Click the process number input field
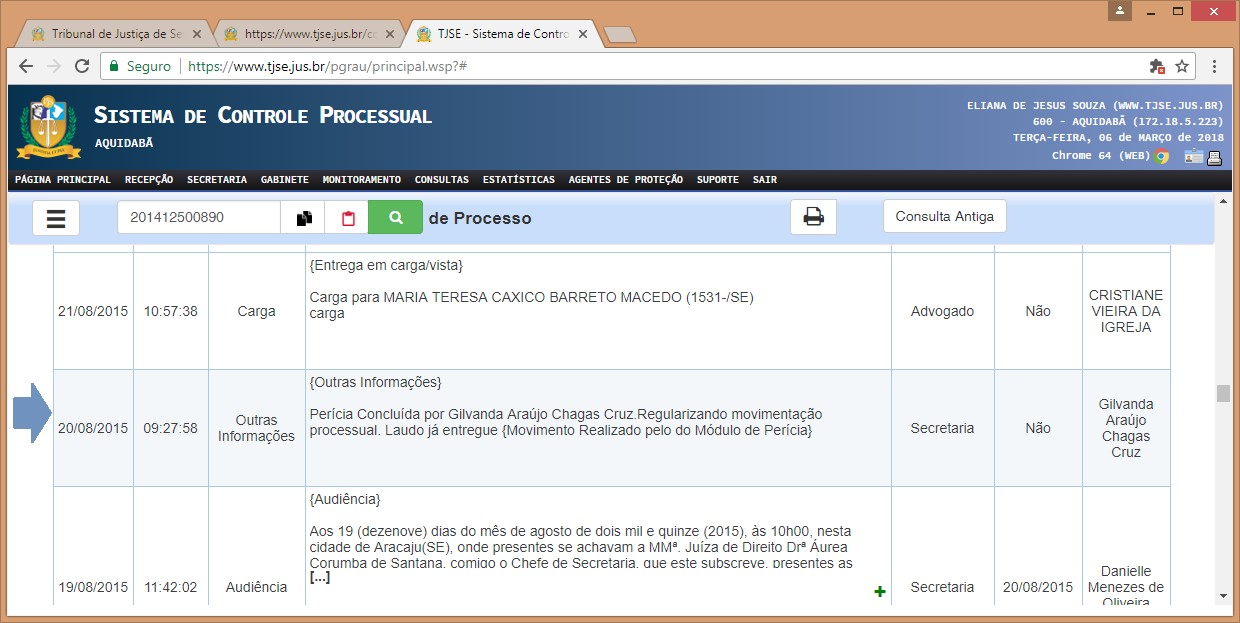The width and height of the screenshot is (1240, 623). coord(198,218)
